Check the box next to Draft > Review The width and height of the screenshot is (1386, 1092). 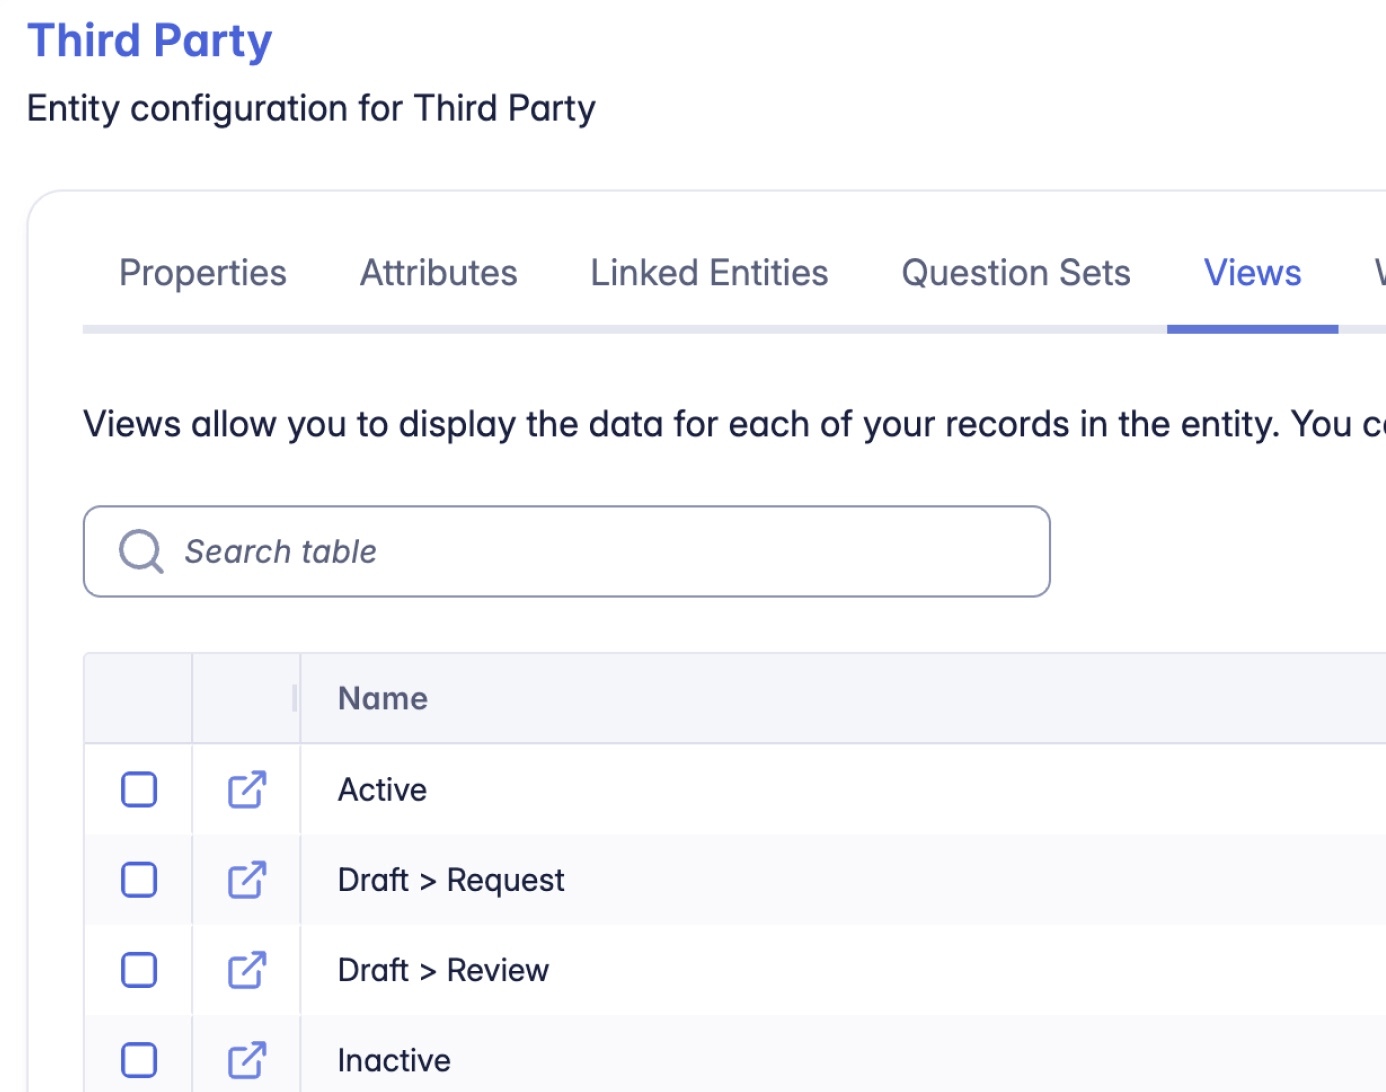[139, 970]
